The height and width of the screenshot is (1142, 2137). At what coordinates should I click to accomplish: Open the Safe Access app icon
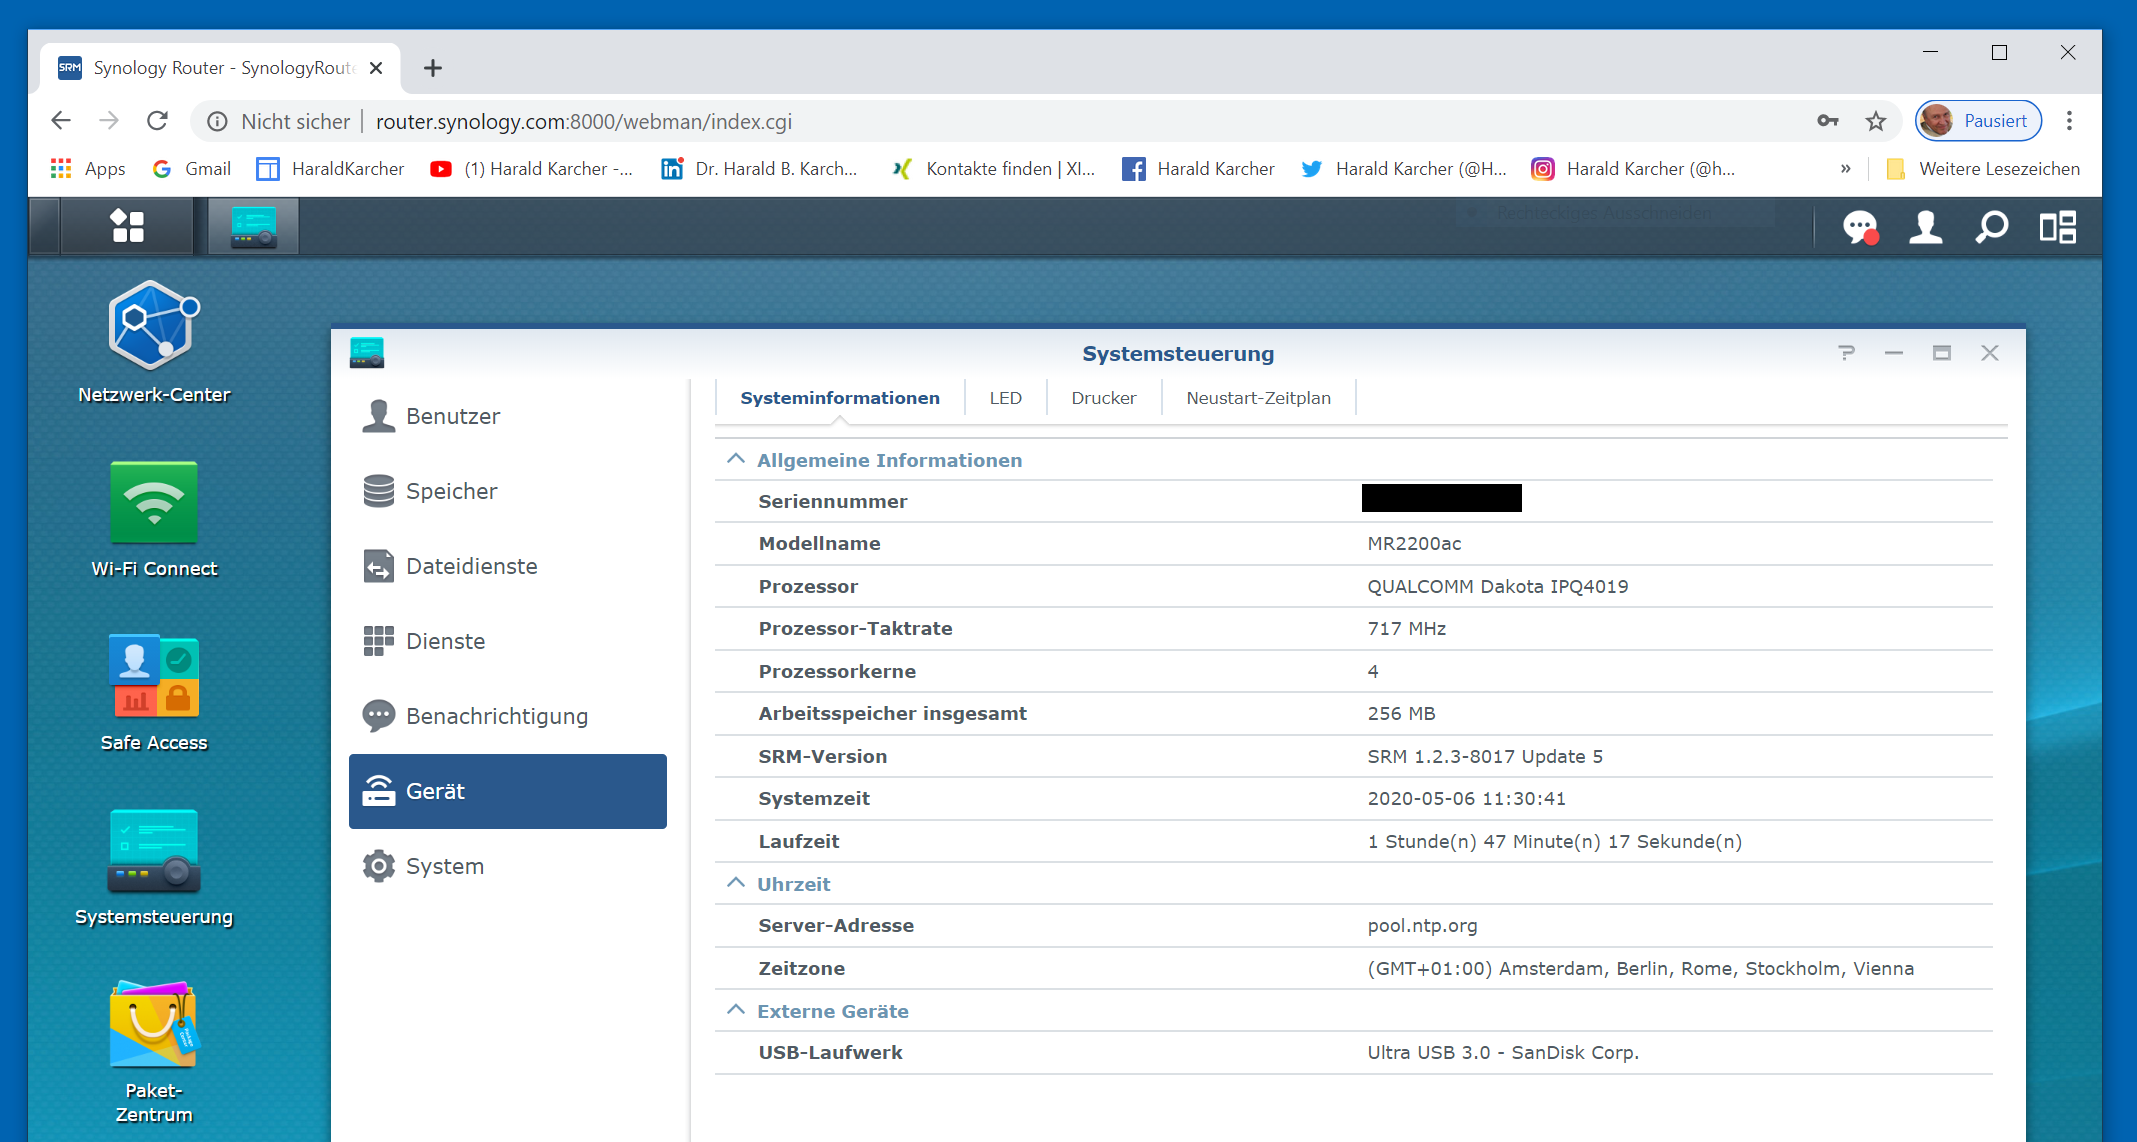click(x=153, y=677)
